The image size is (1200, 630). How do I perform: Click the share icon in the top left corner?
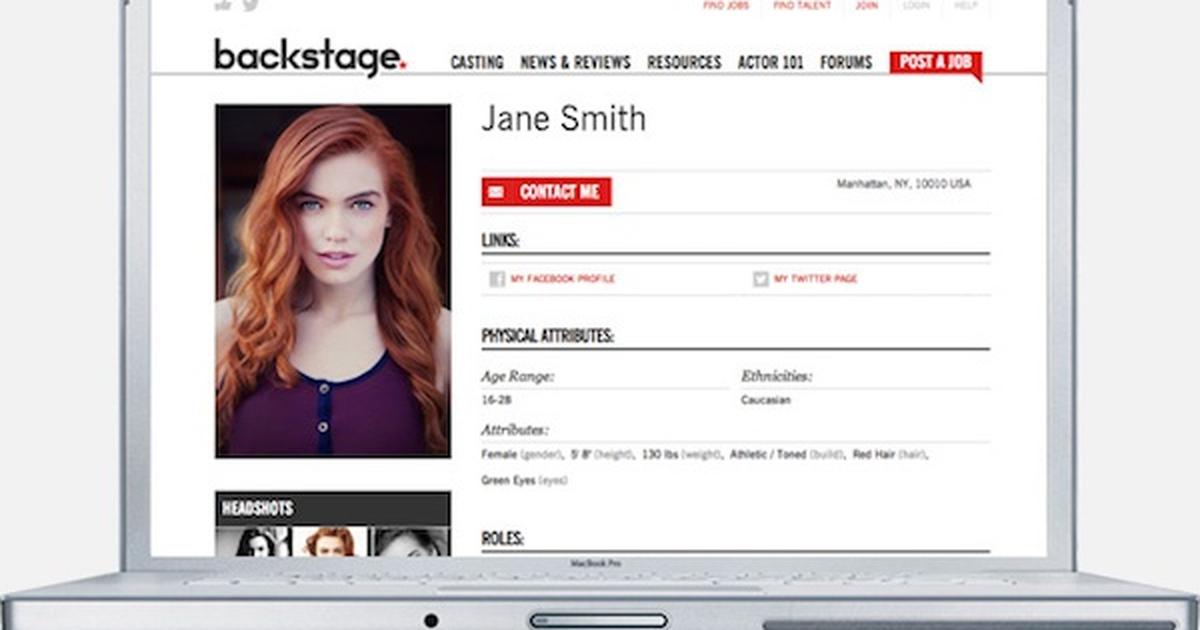(x=221, y=5)
